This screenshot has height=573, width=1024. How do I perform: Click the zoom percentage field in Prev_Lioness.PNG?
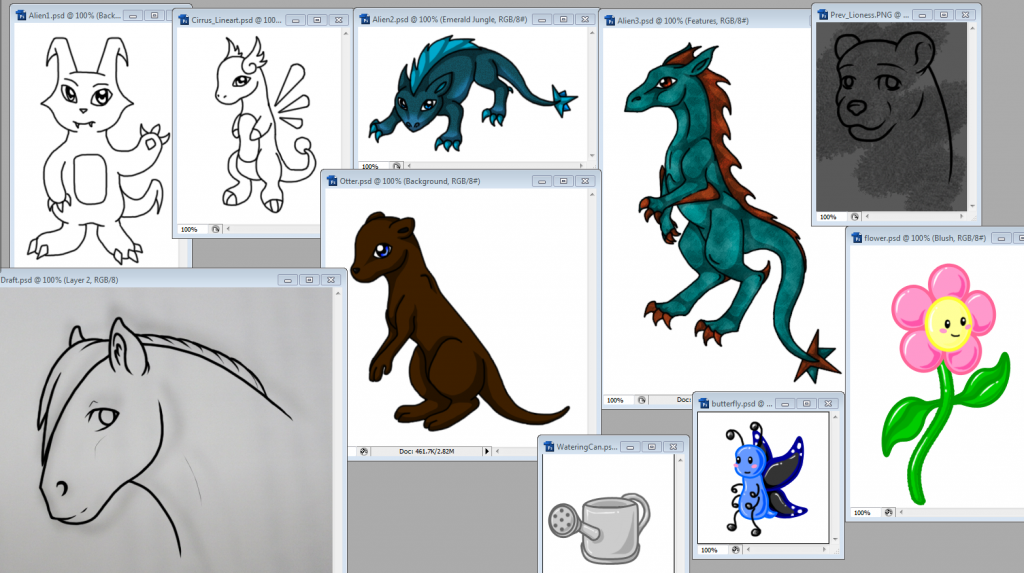828,216
